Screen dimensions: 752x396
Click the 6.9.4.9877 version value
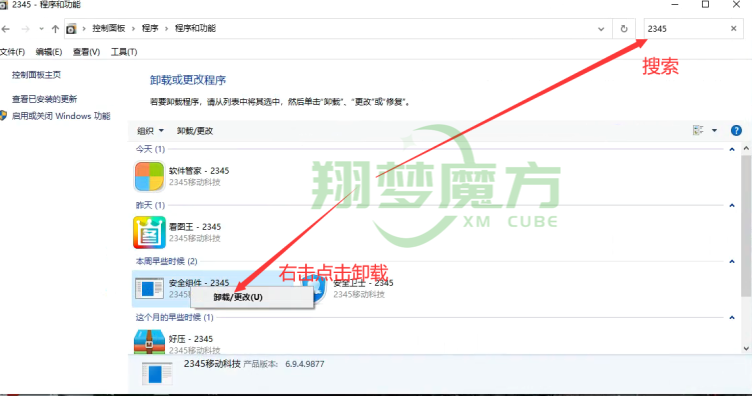(x=305, y=364)
